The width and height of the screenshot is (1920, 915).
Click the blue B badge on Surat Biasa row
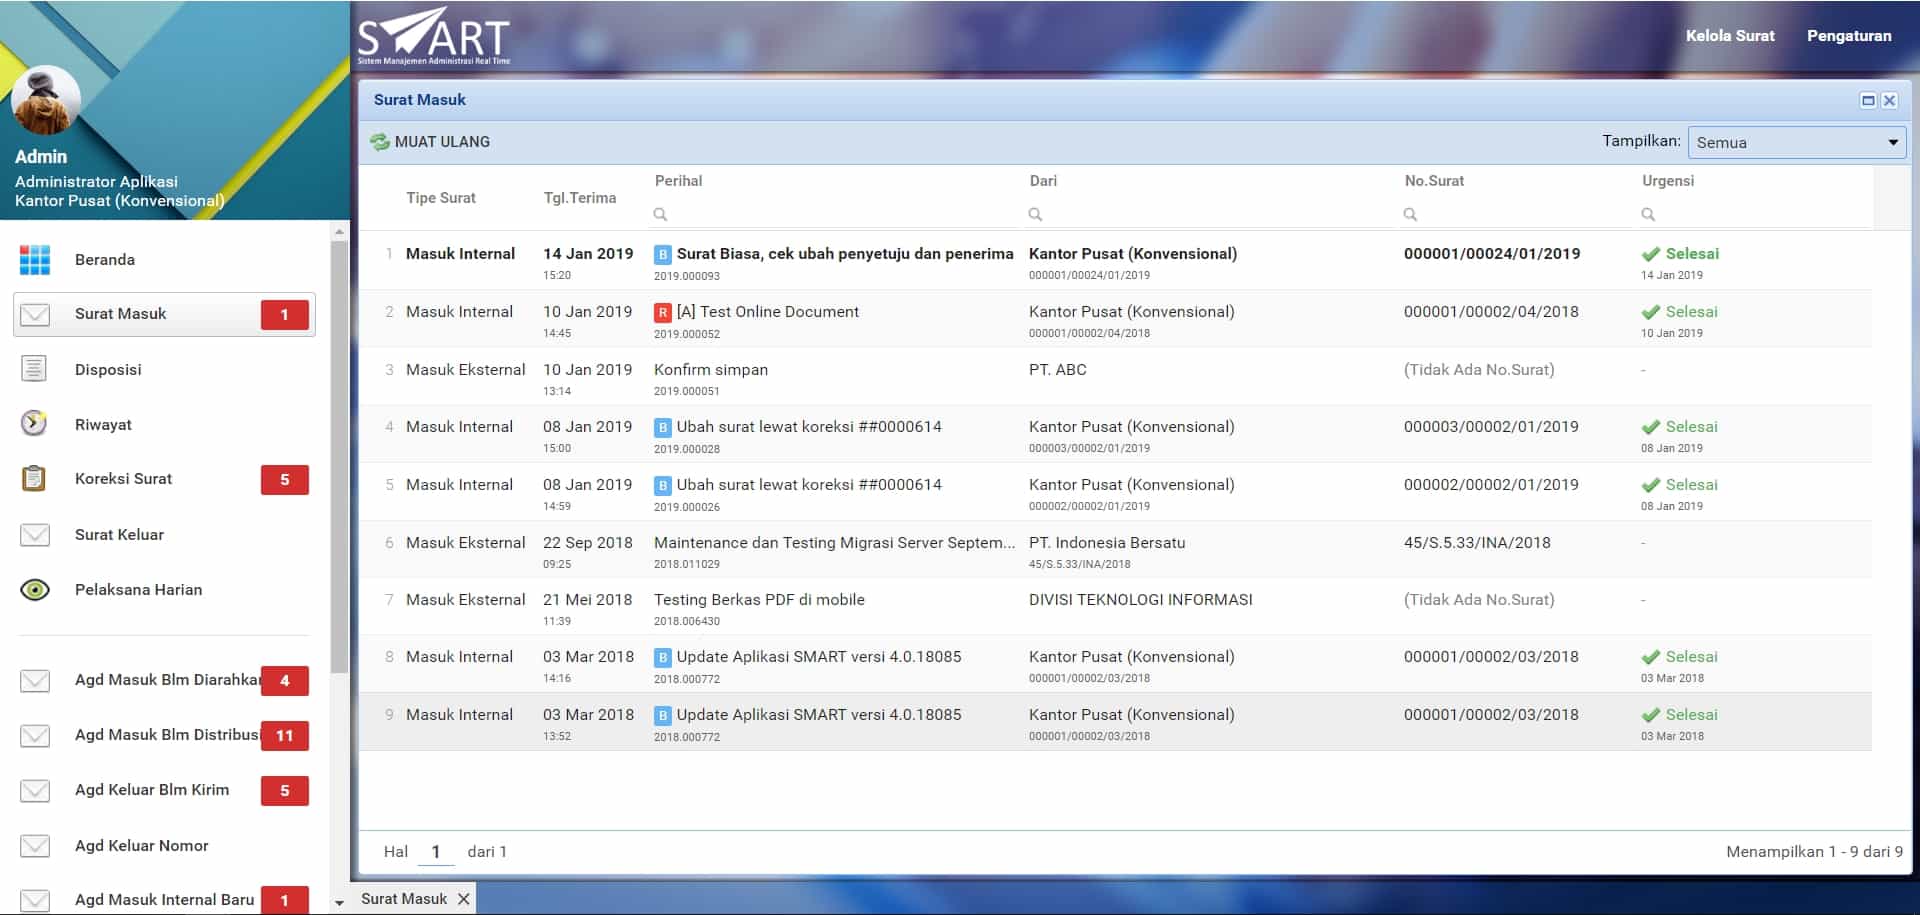[662, 255]
